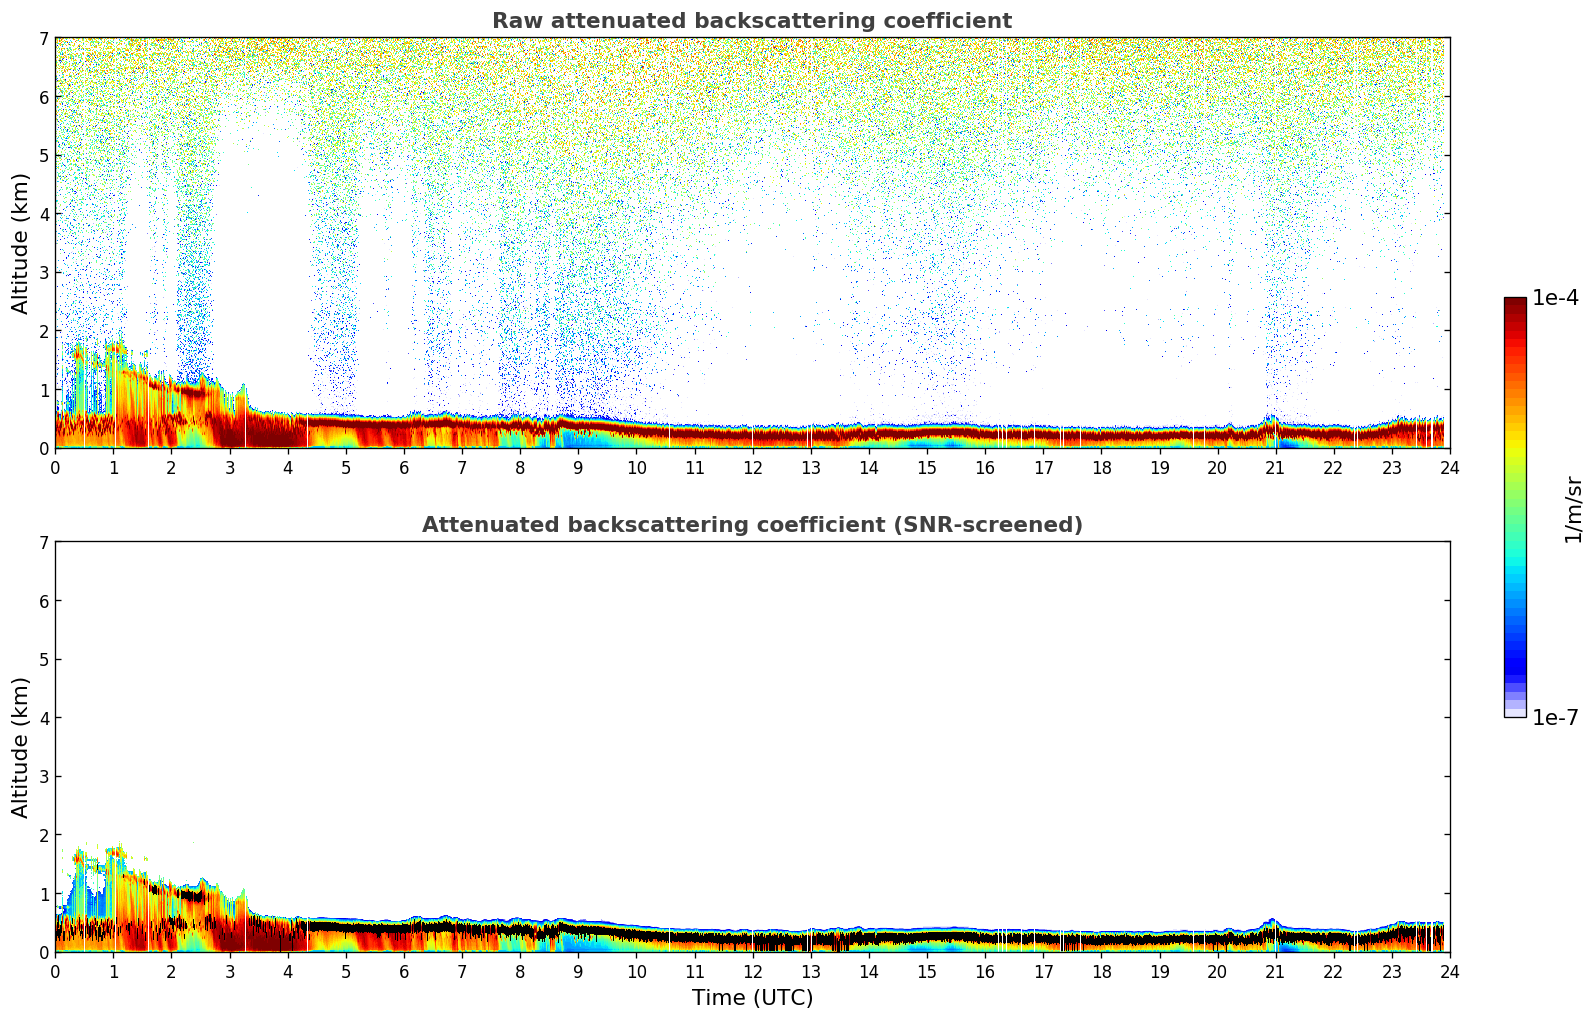Select the bottom plot's "Altitude (km)" axis label
This screenshot has width=1595, height=1020.
21,747
